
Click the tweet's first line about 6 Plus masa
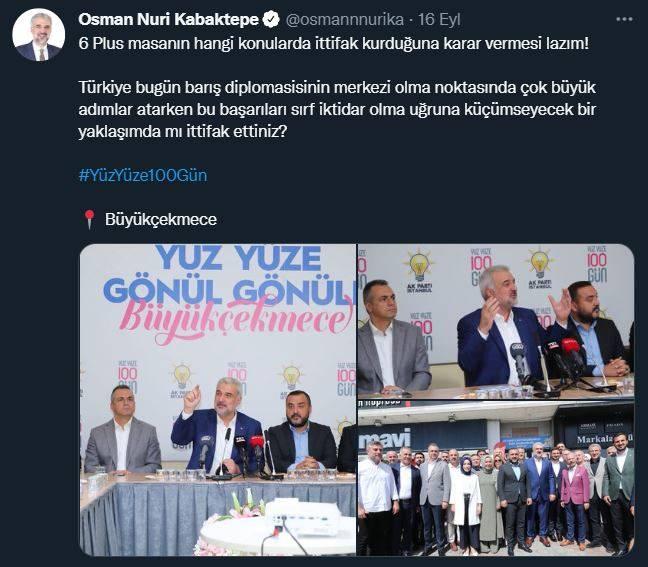coord(334,43)
